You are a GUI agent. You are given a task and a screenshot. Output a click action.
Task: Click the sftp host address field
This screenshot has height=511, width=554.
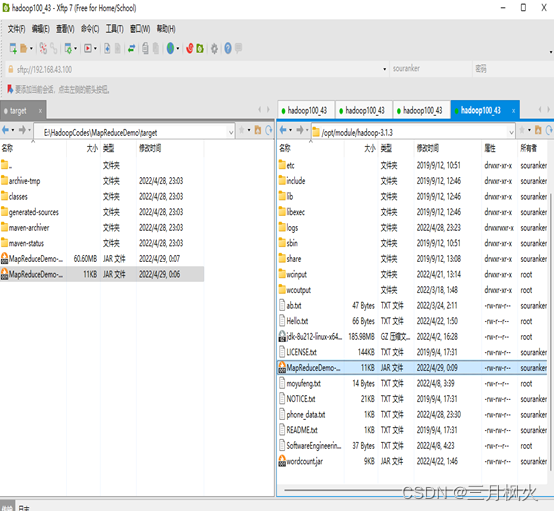tap(198, 69)
